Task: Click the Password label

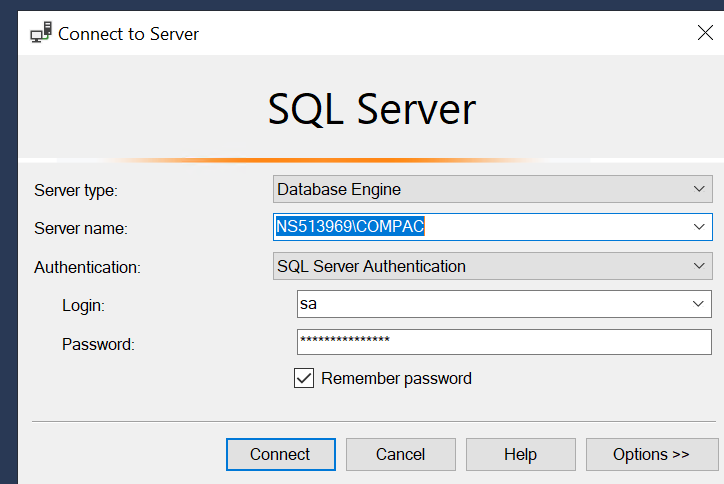Action: (98, 344)
